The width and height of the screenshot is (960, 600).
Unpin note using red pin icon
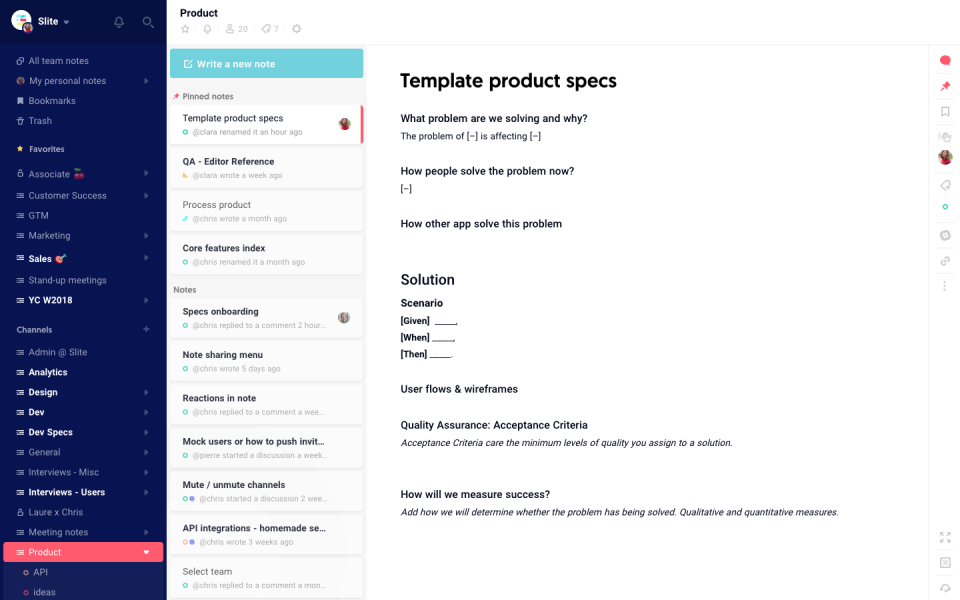tap(945, 87)
